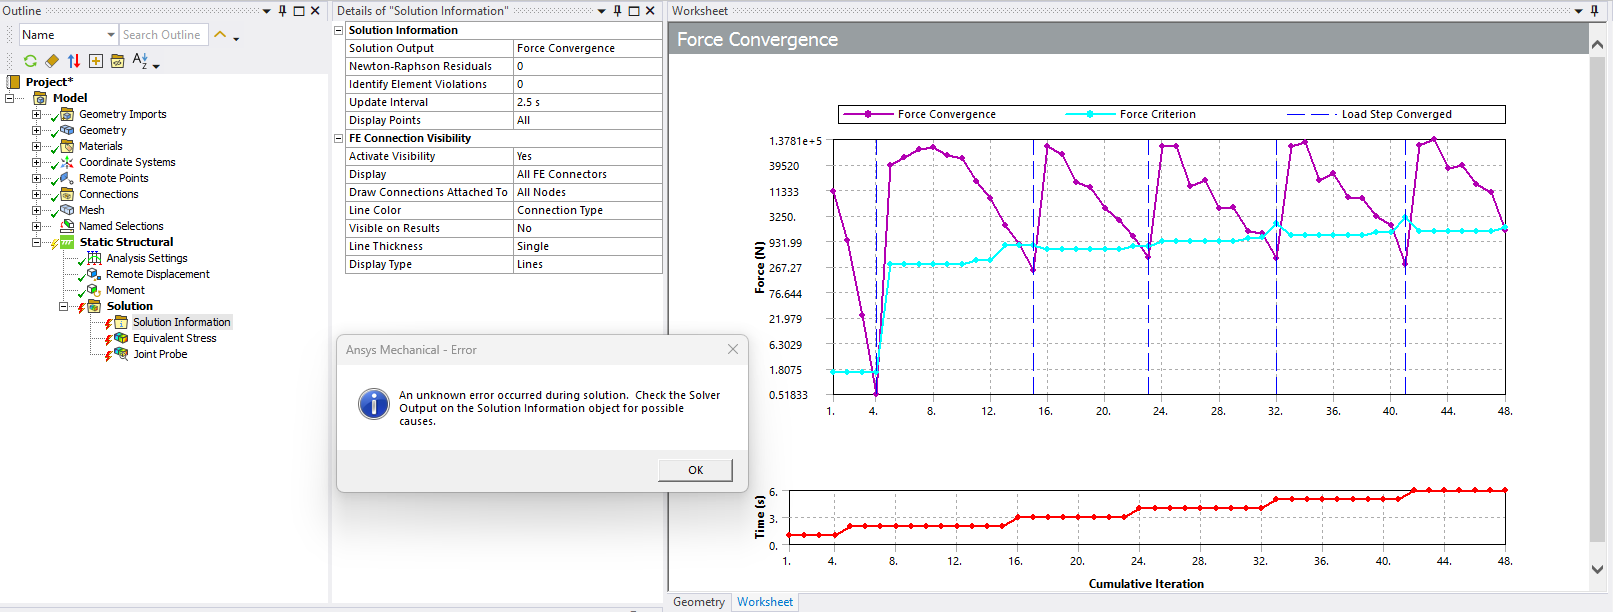Open the Outline panel options dropdown arrow

click(x=266, y=11)
